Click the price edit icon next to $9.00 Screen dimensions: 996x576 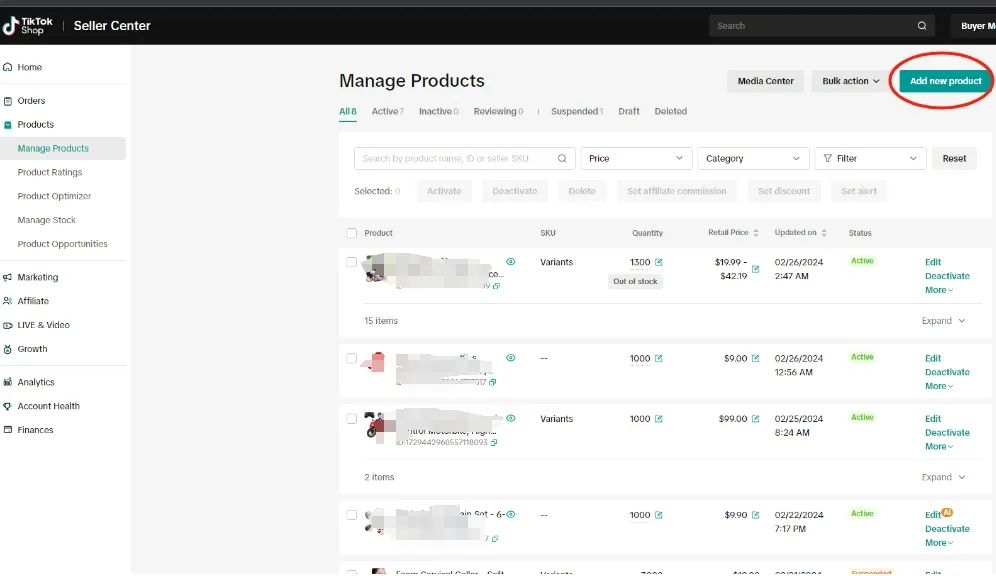click(x=756, y=358)
